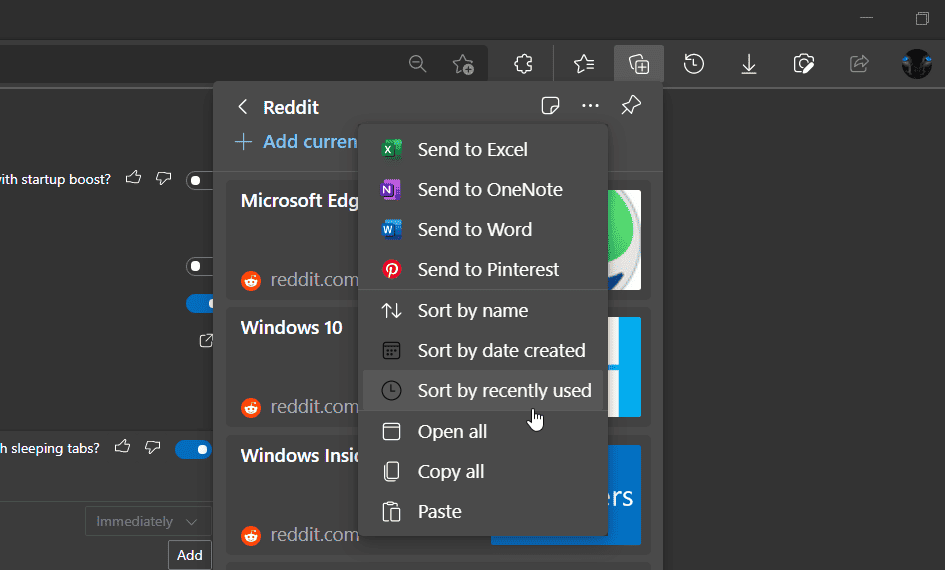Click the Share arrow toolbar icon
Screen dimensions: 945x570
tap(859, 63)
